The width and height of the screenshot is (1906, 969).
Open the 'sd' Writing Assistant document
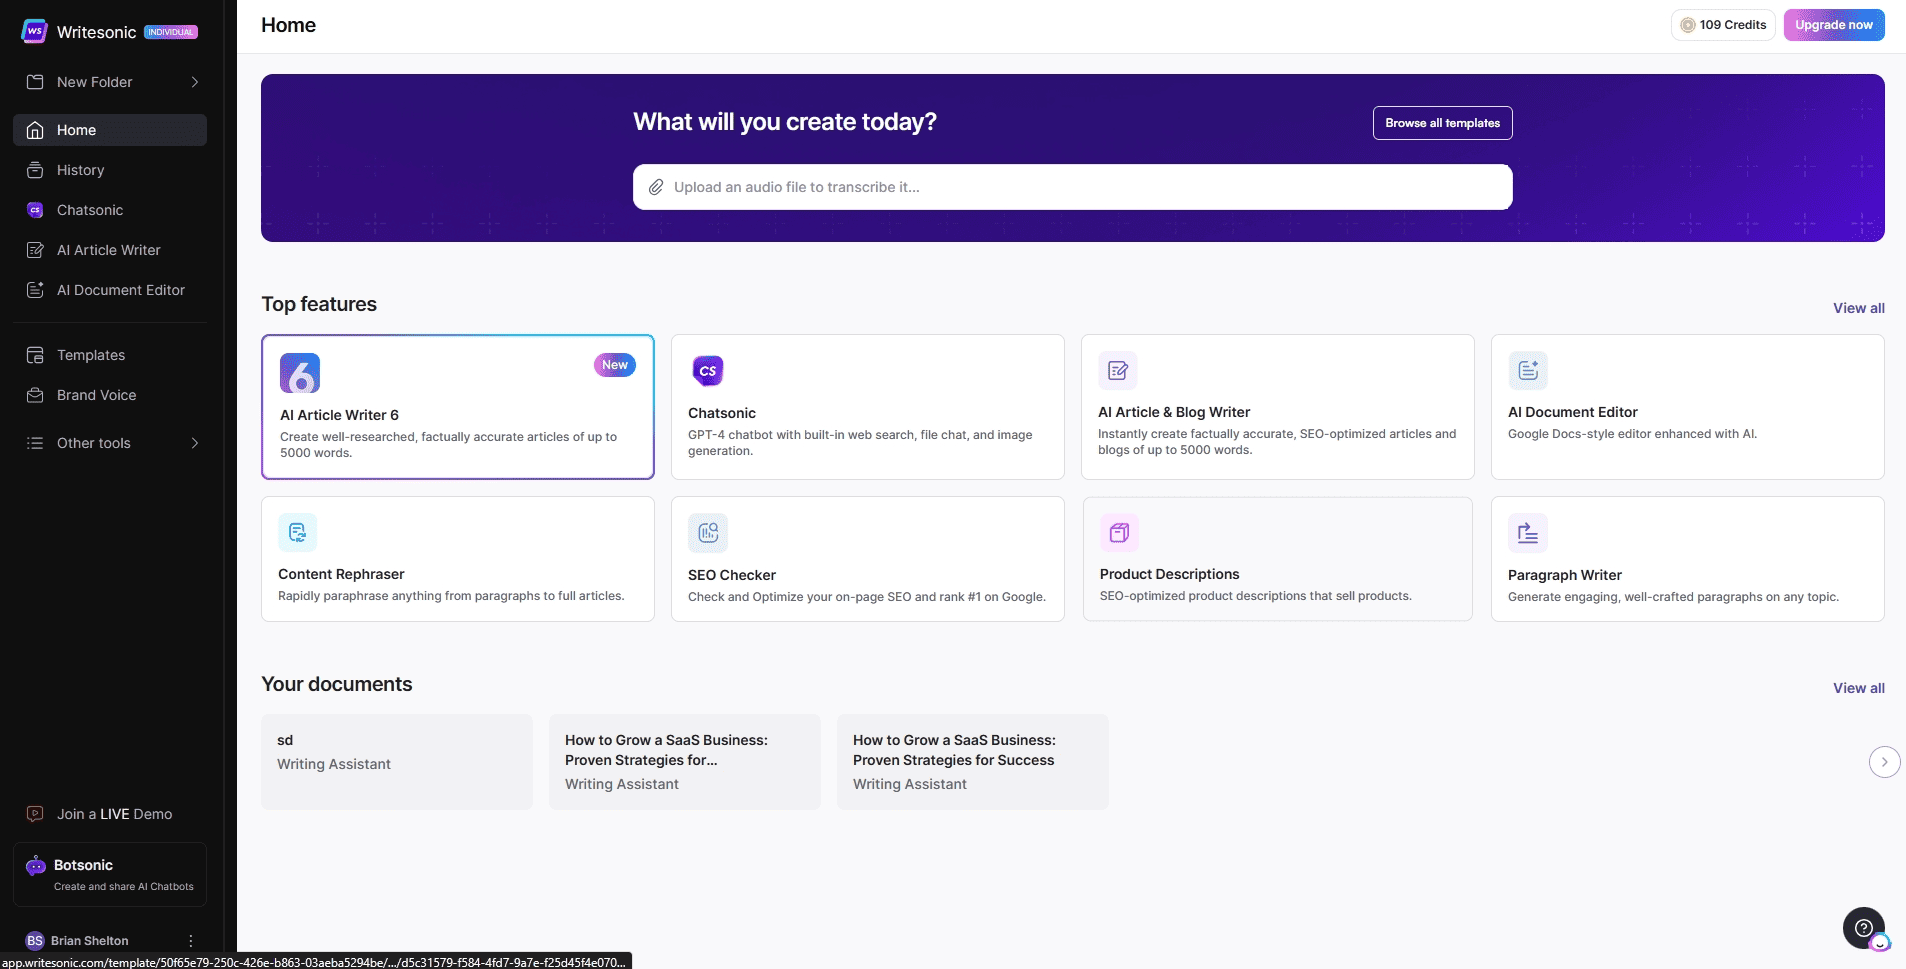[x=397, y=762]
